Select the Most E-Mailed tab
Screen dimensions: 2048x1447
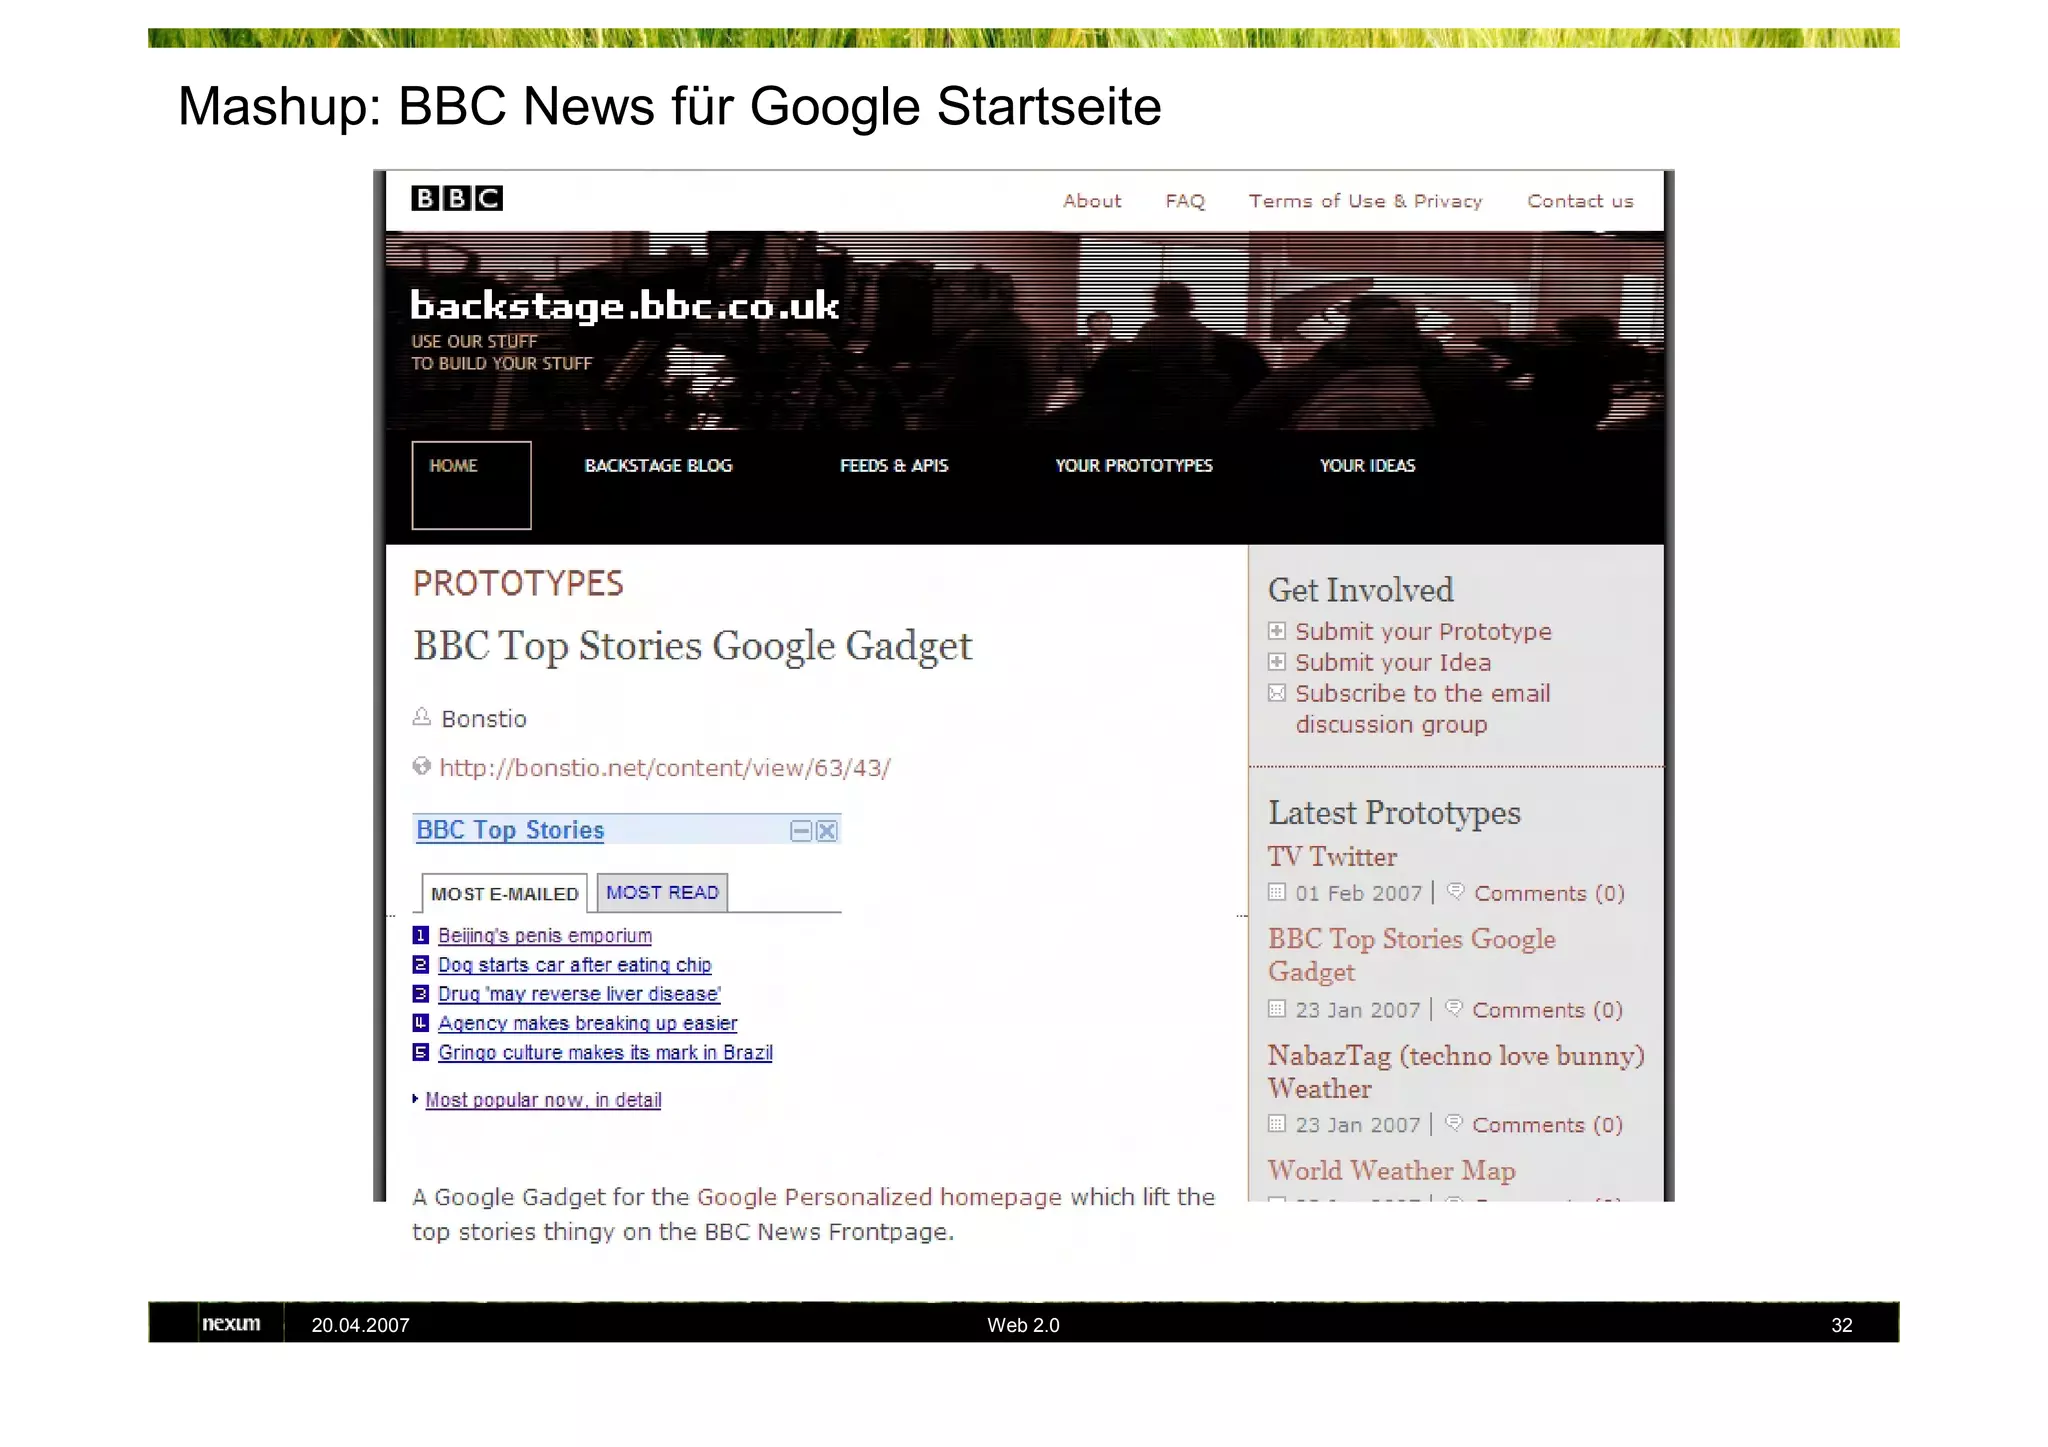[x=504, y=894]
